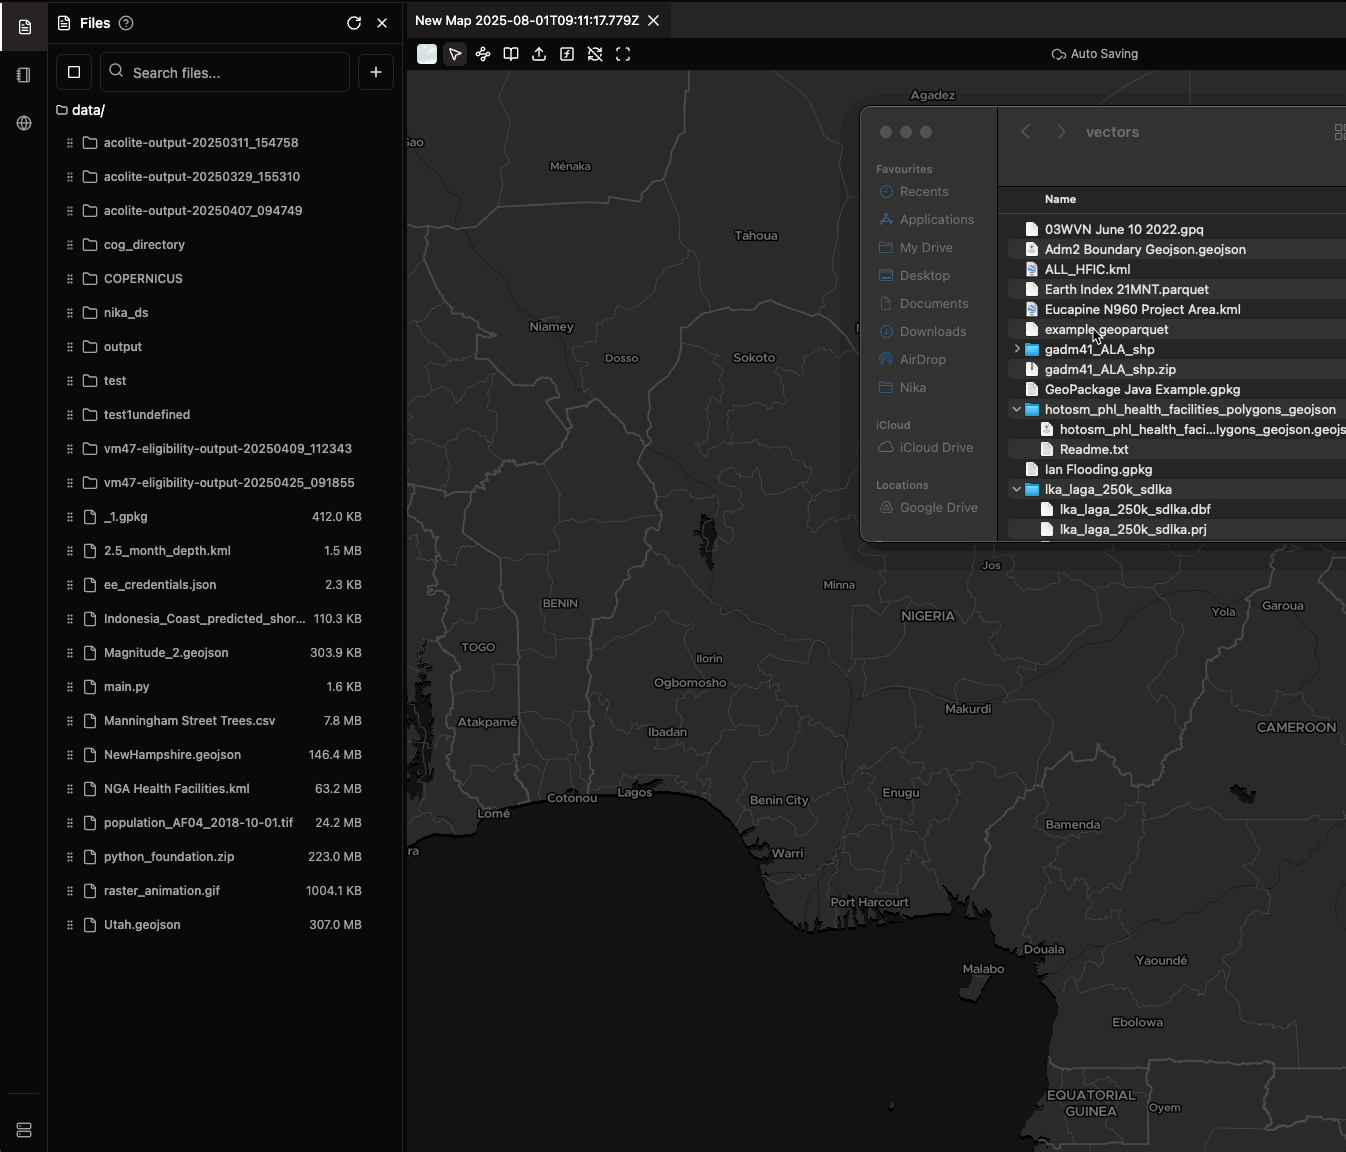Collapse the lka_laga_250k_sdlka folder in Finder
The height and width of the screenshot is (1152, 1346).
[1017, 489]
